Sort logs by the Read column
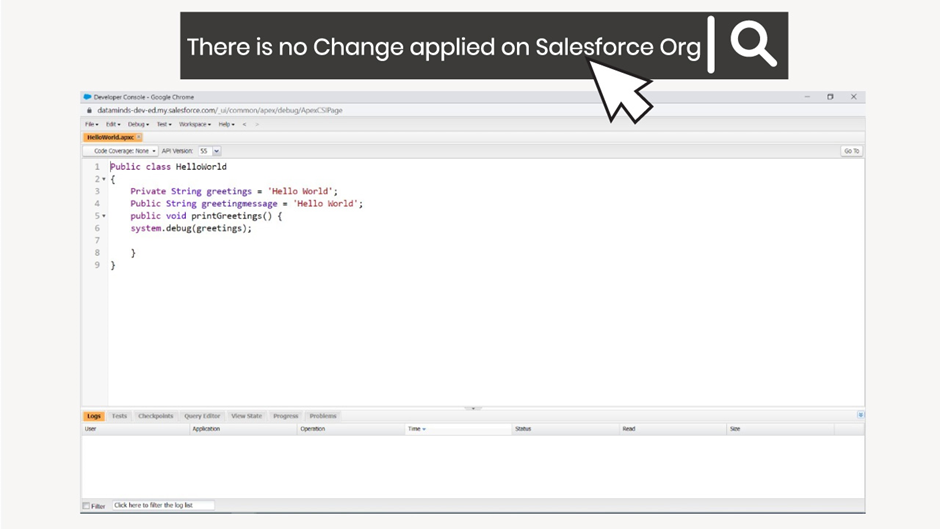Screen dimensions: 940x529 [673, 429]
